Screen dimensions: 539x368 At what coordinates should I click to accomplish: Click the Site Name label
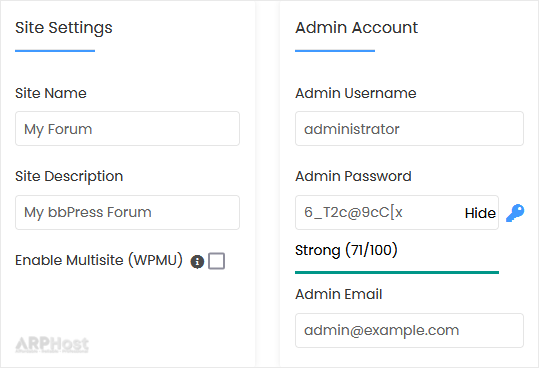tap(51, 93)
